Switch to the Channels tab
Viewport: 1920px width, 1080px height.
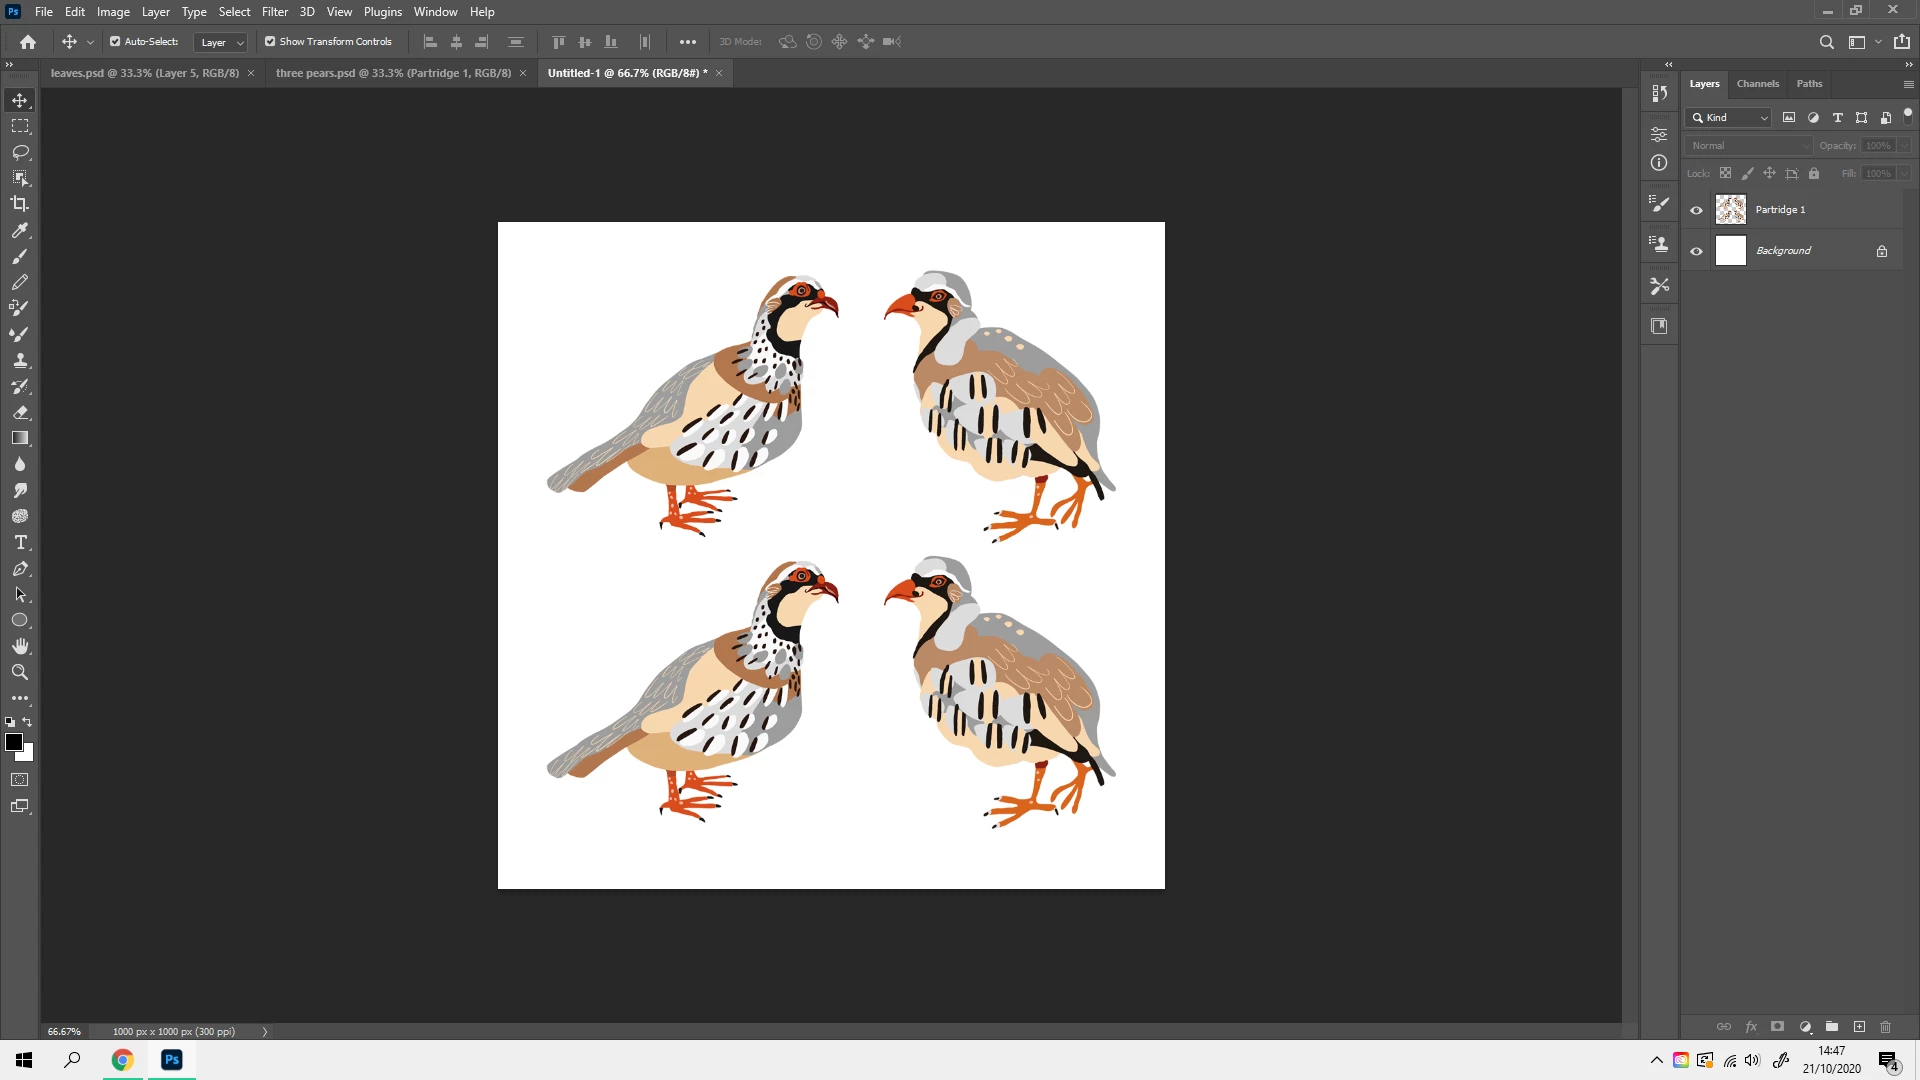1757,84
